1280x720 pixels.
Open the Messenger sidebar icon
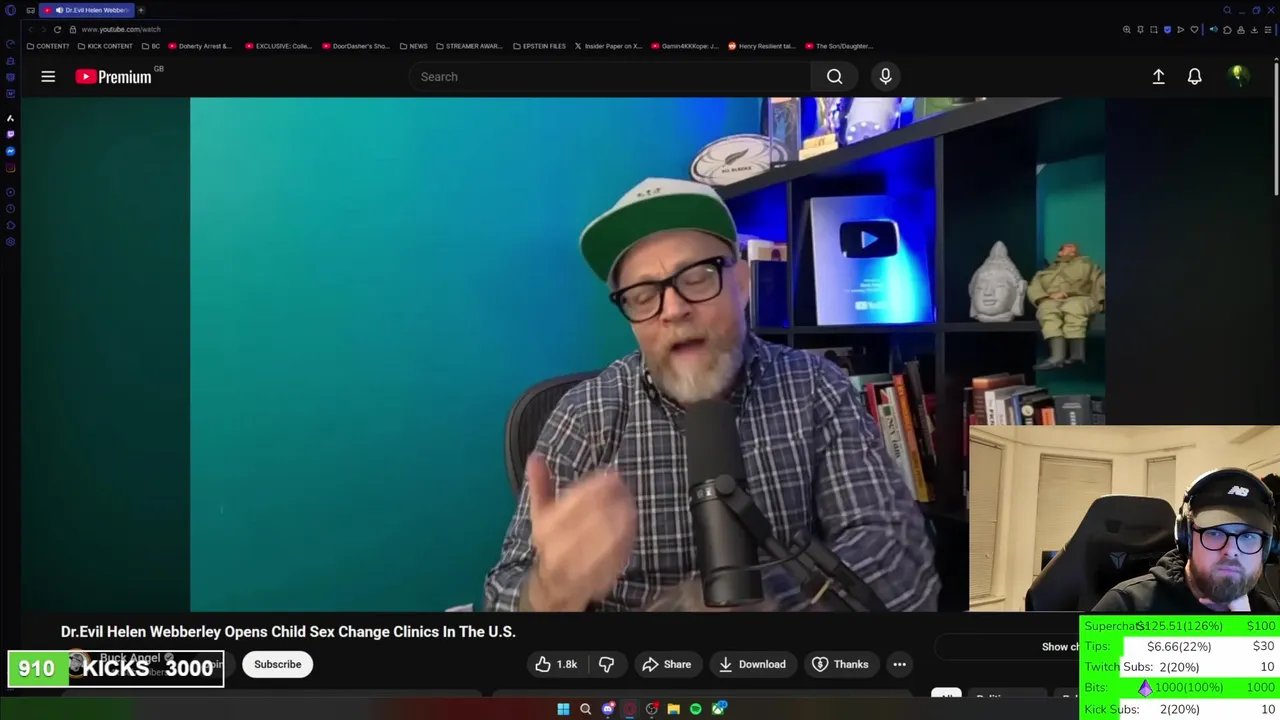(x=11, y=151)
